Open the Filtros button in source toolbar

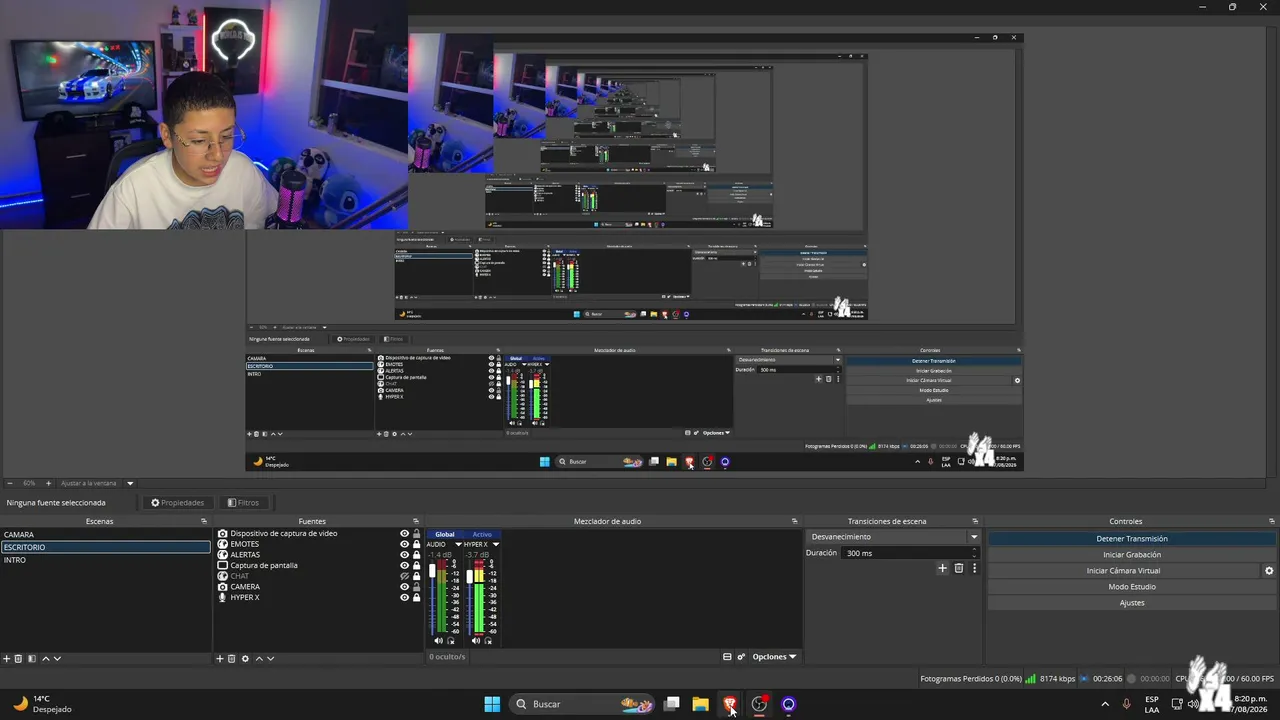[243, 503]
